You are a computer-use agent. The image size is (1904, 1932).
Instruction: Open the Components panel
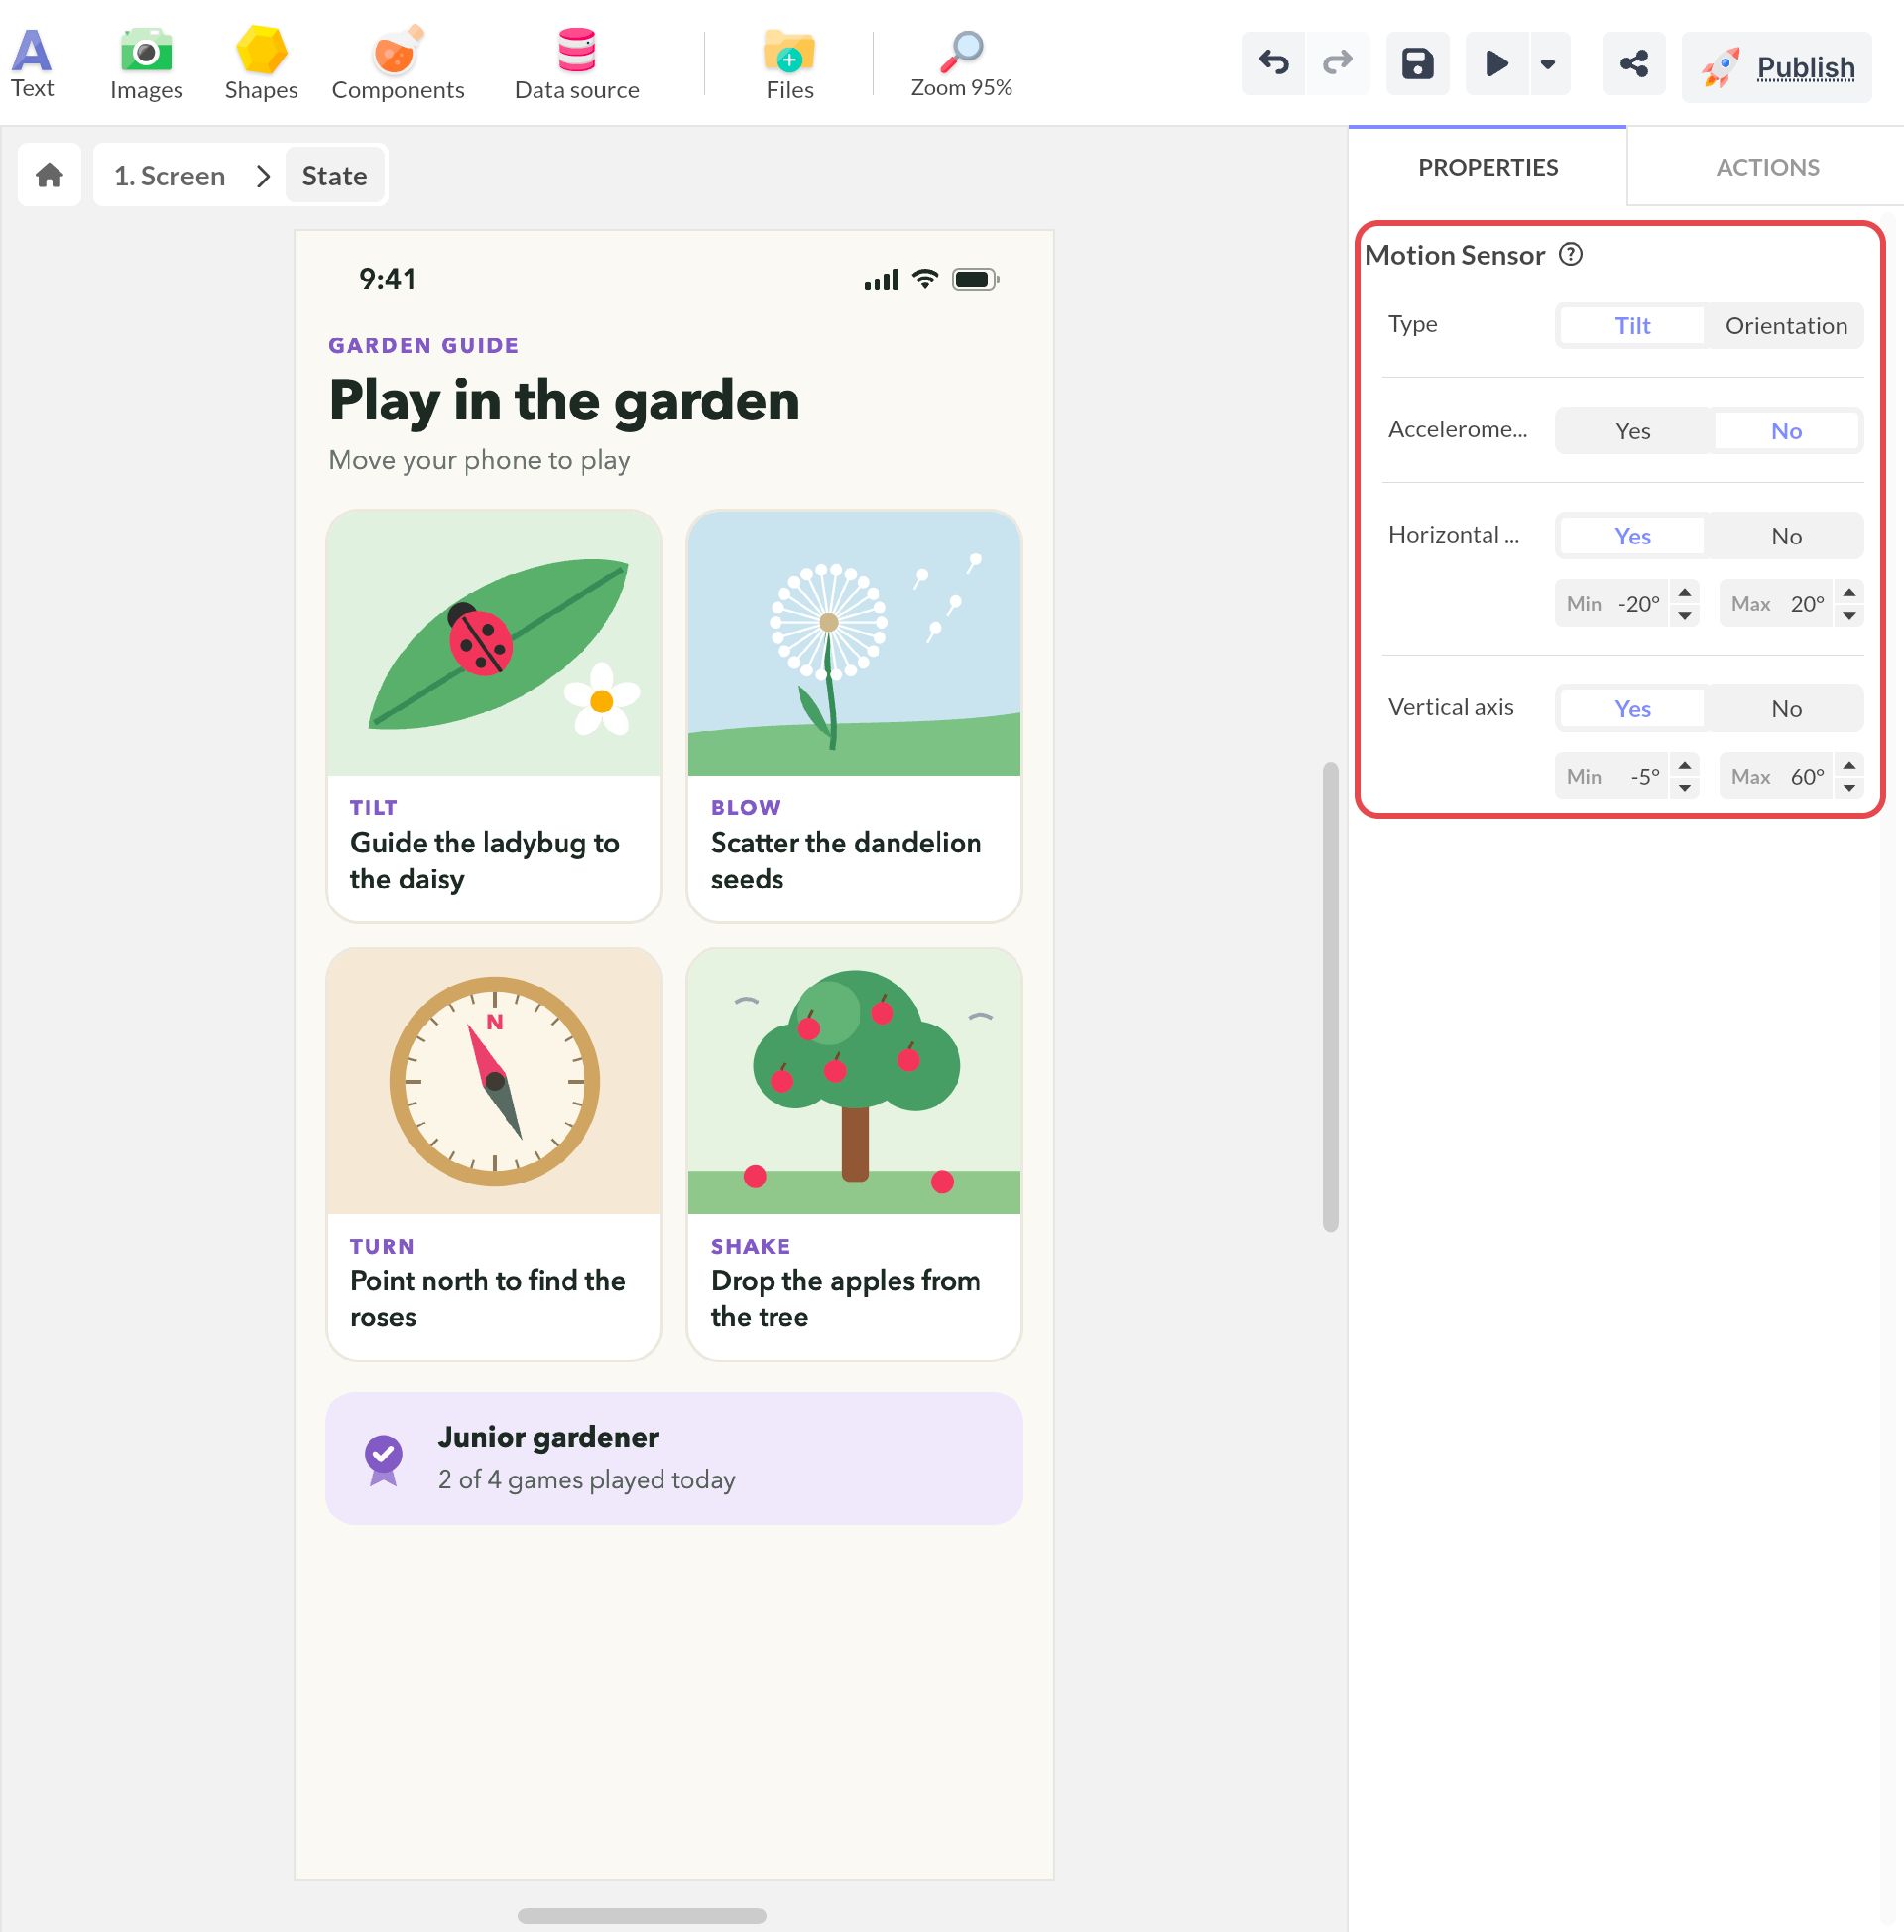click(398, 64)
